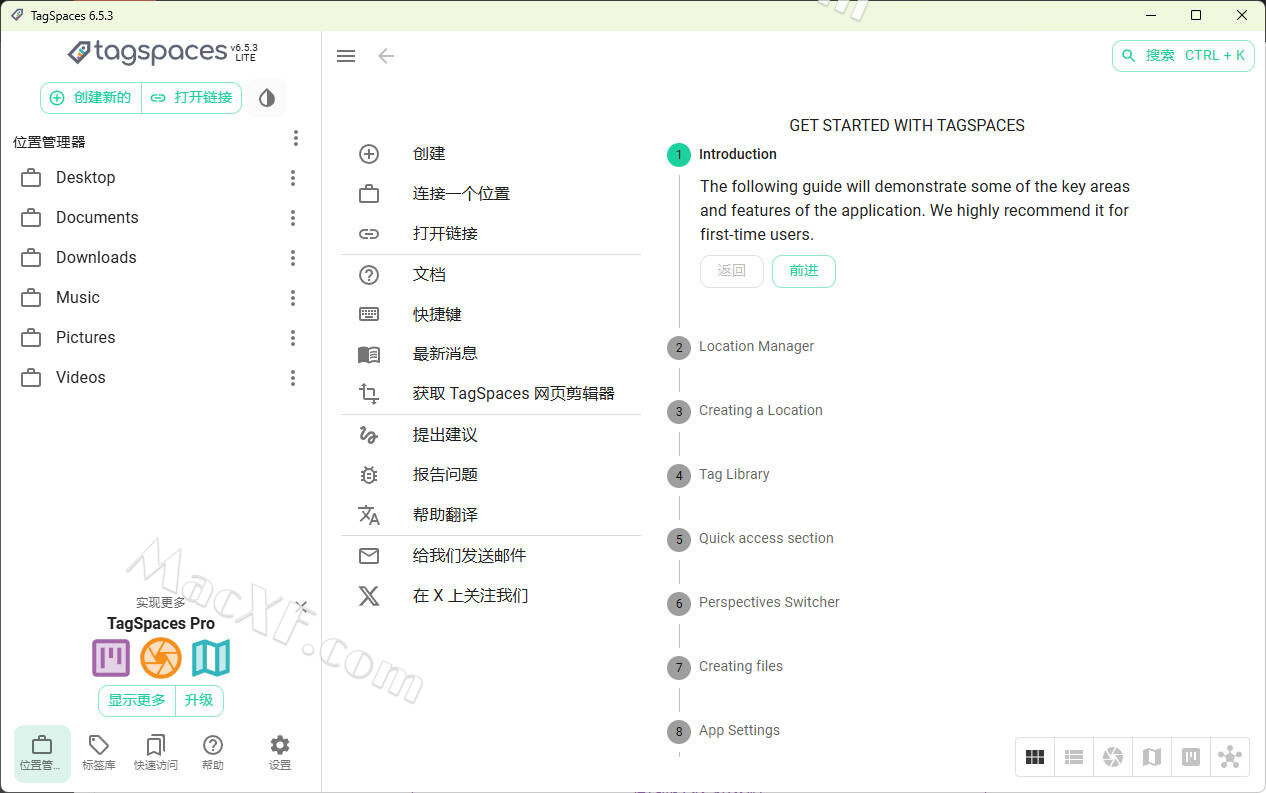
Task: Open the Desktop location options menu
Action: point(293,178)
